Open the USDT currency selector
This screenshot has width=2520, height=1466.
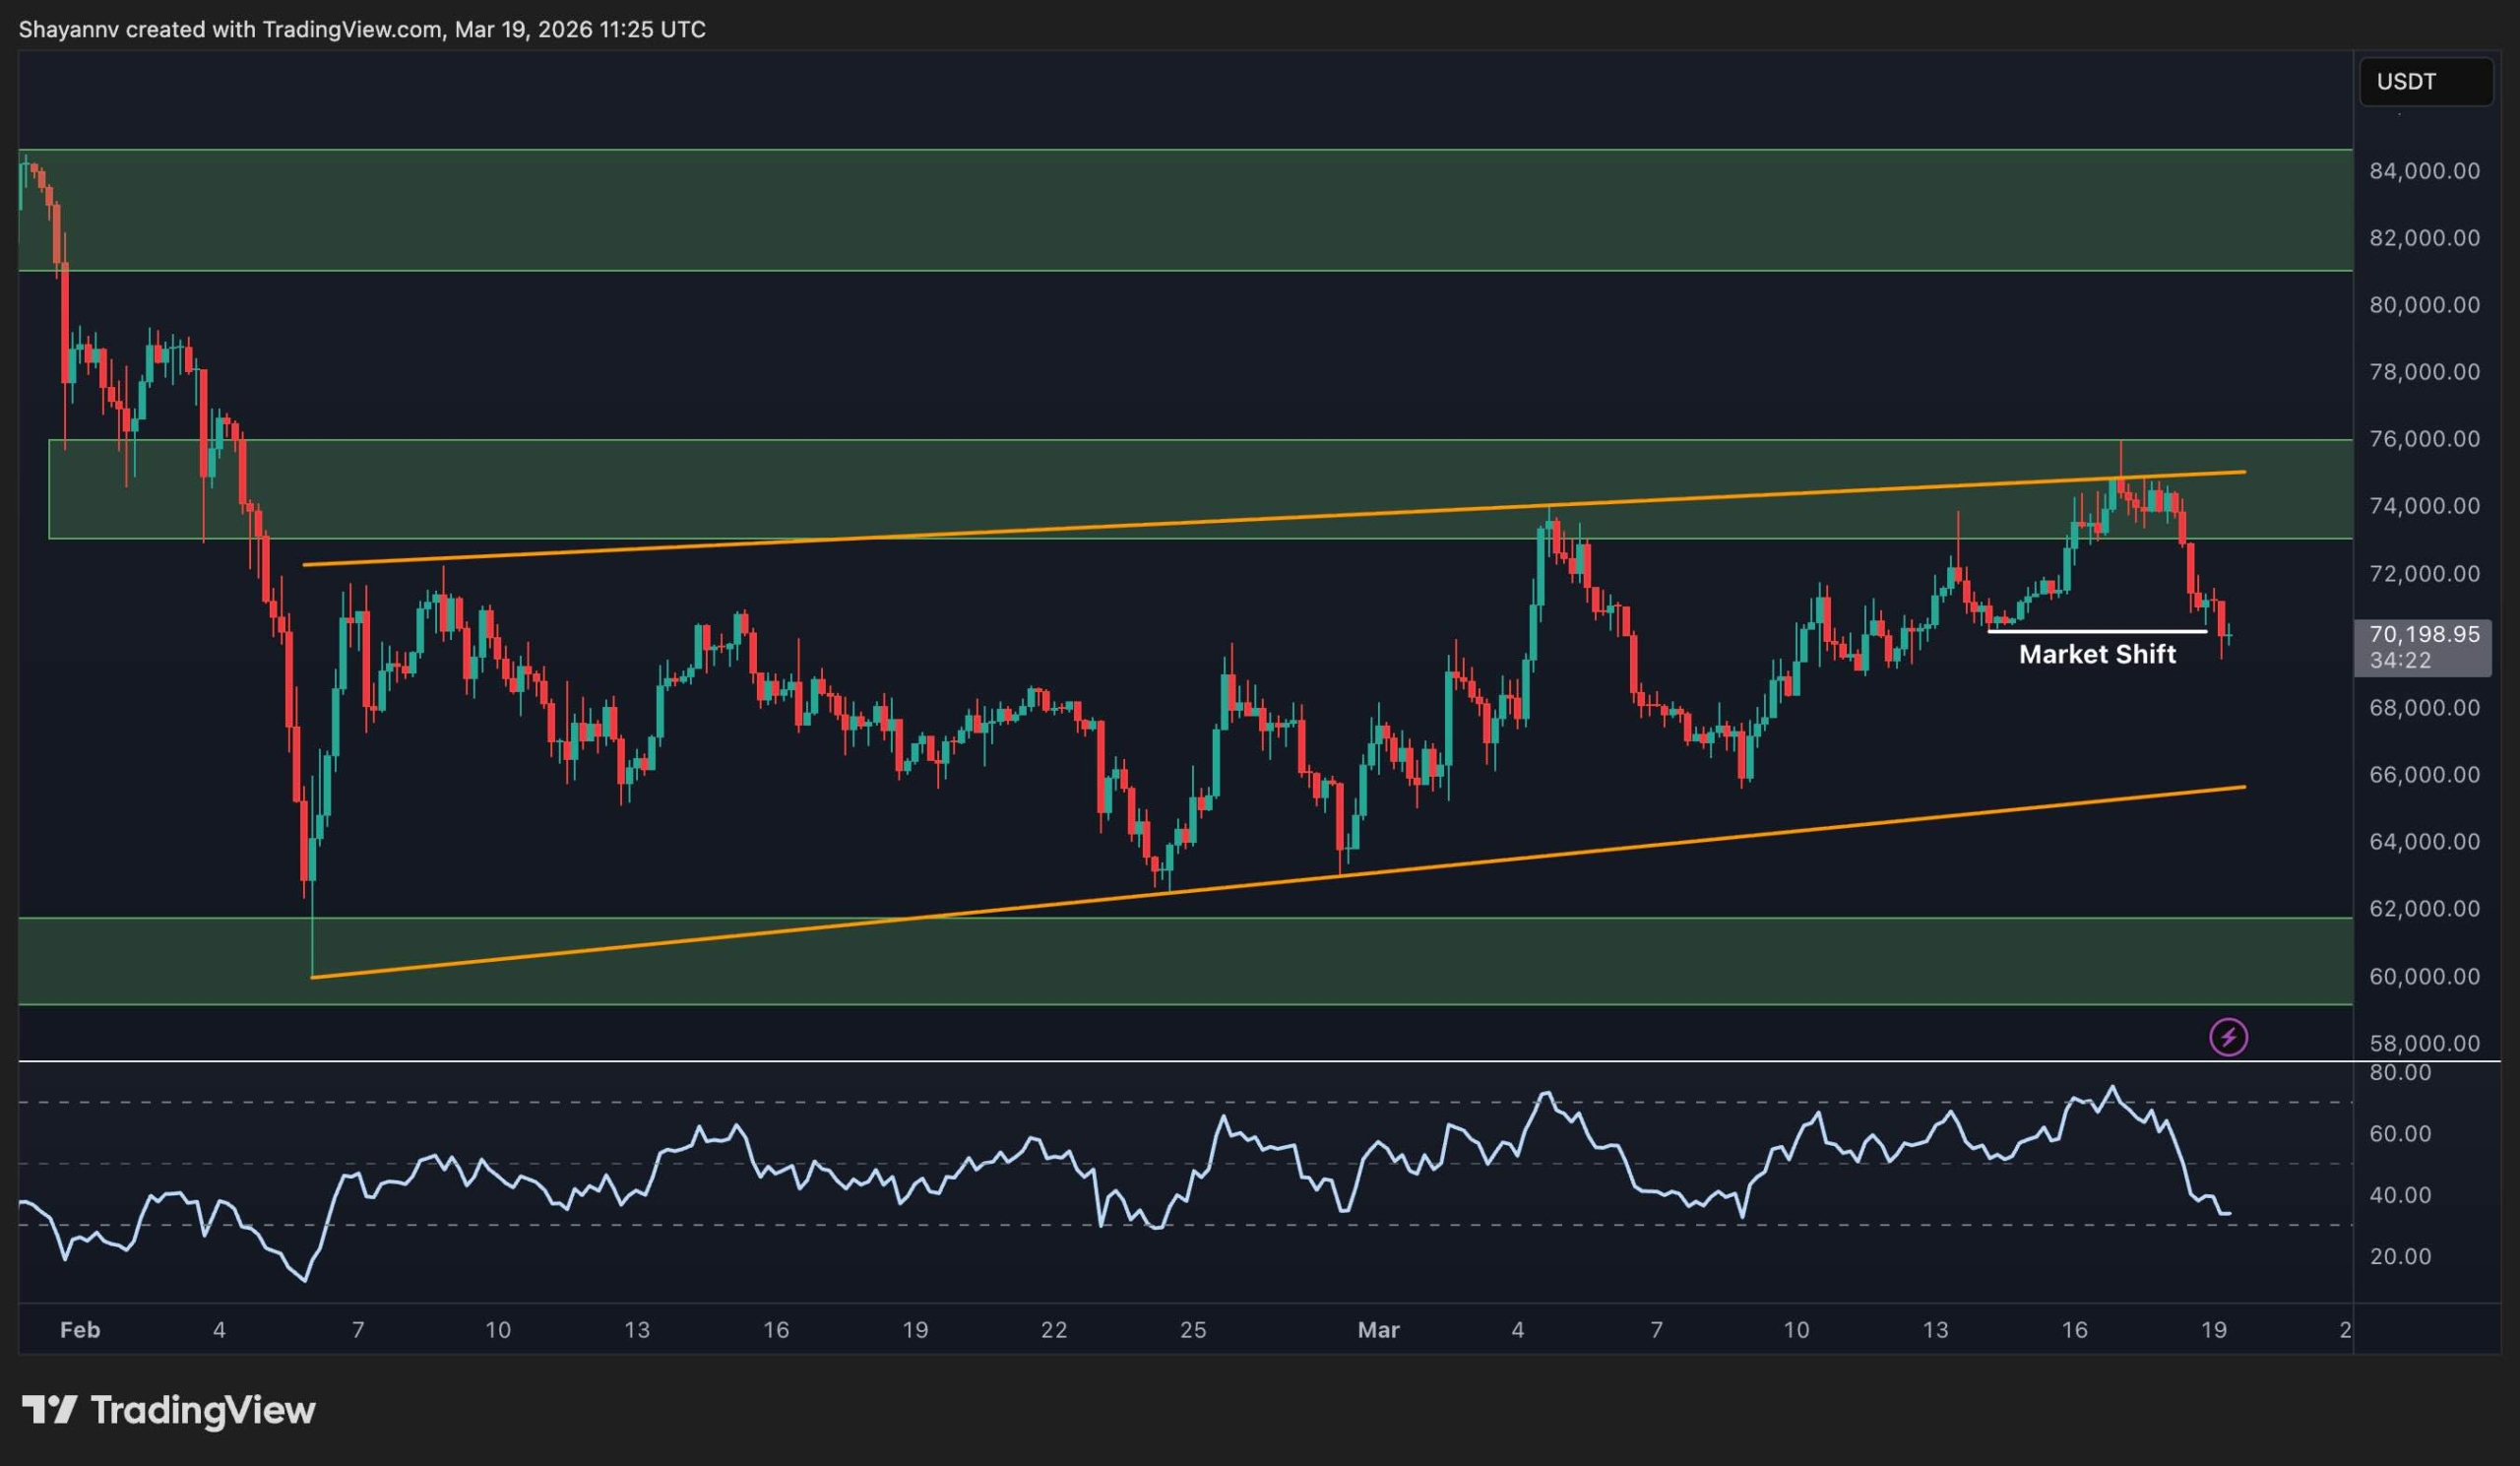point(2425,81)
